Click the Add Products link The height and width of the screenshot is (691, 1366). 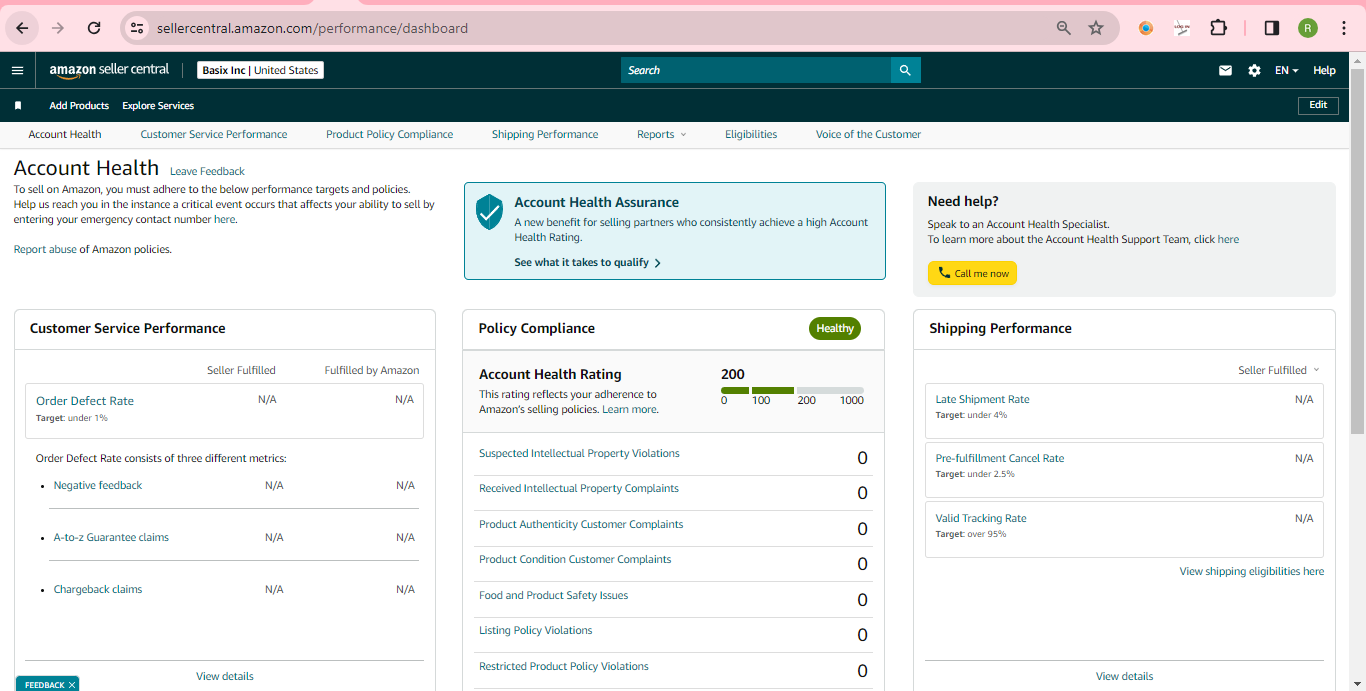tap(79, 105)
